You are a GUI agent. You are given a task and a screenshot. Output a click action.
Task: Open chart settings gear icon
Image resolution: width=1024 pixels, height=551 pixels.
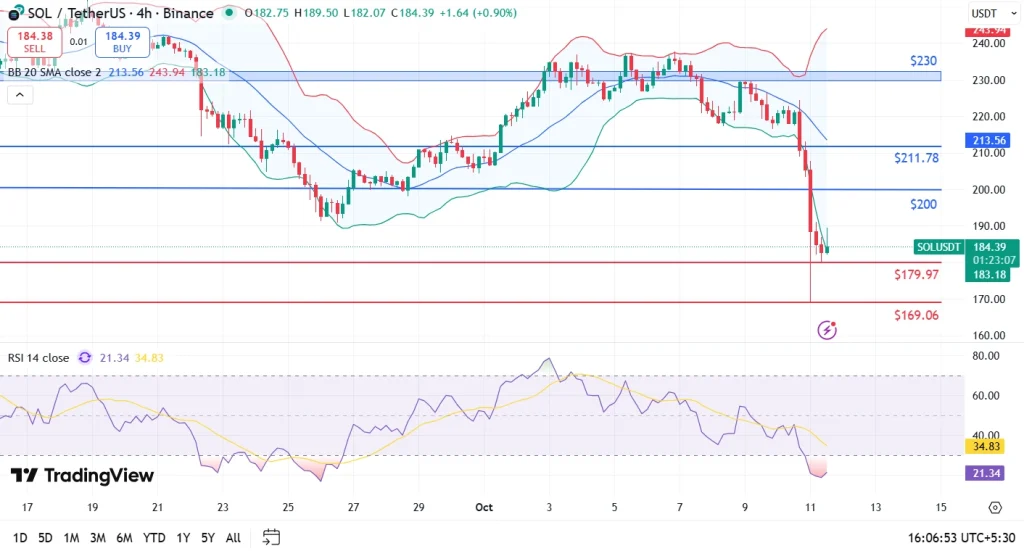tap(994, 508)
